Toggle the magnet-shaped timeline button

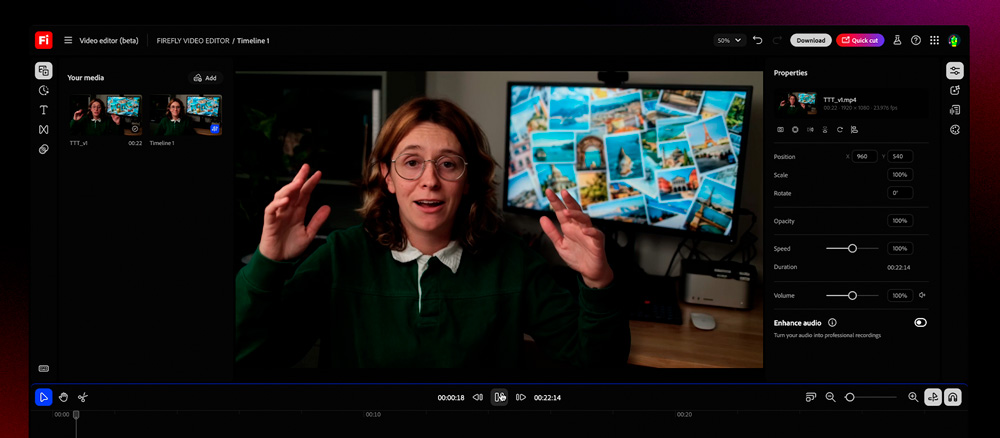pos(953,397)
